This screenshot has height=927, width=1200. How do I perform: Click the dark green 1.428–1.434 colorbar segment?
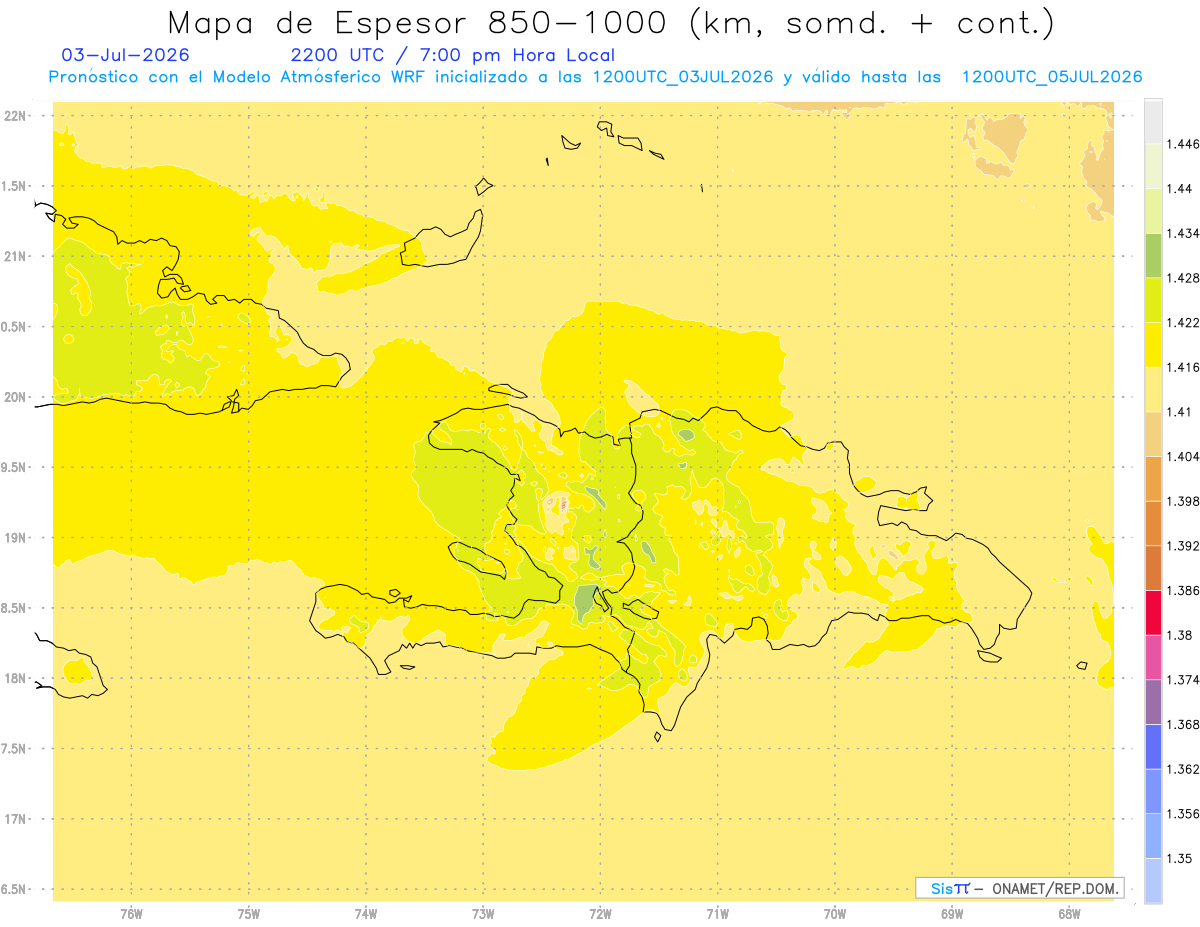coord(1153,255)
